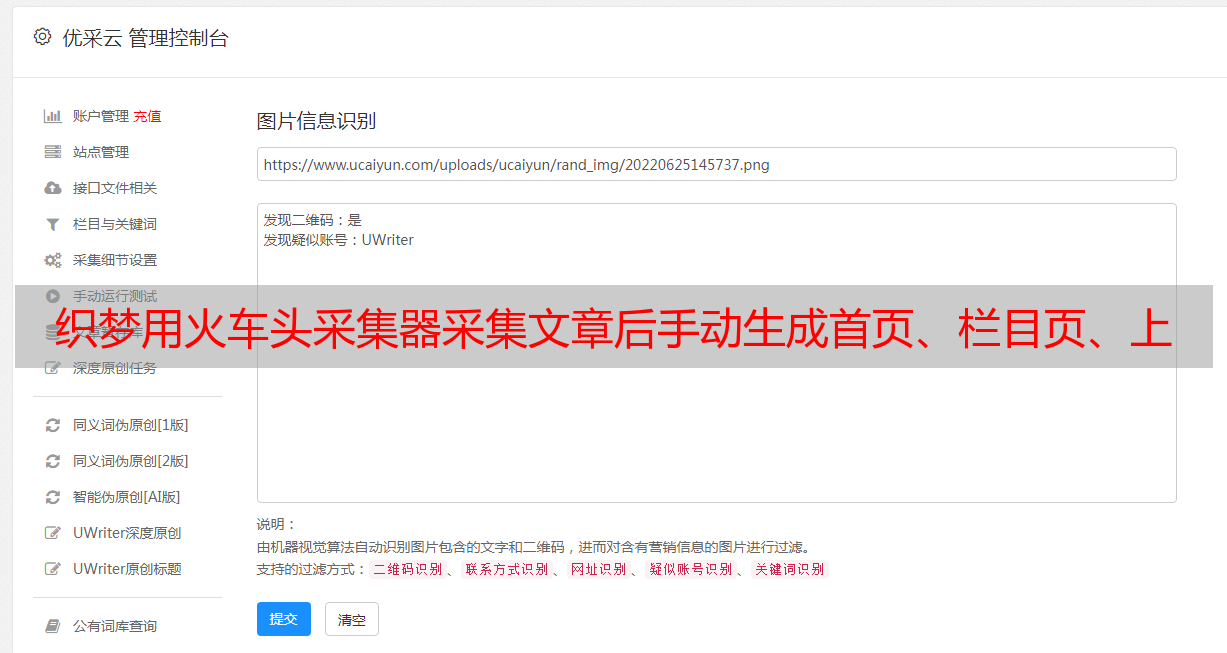Click the 优采云 管理控制台 title
The width and height of the screenshot is (1227, 653).
[145, 38]
